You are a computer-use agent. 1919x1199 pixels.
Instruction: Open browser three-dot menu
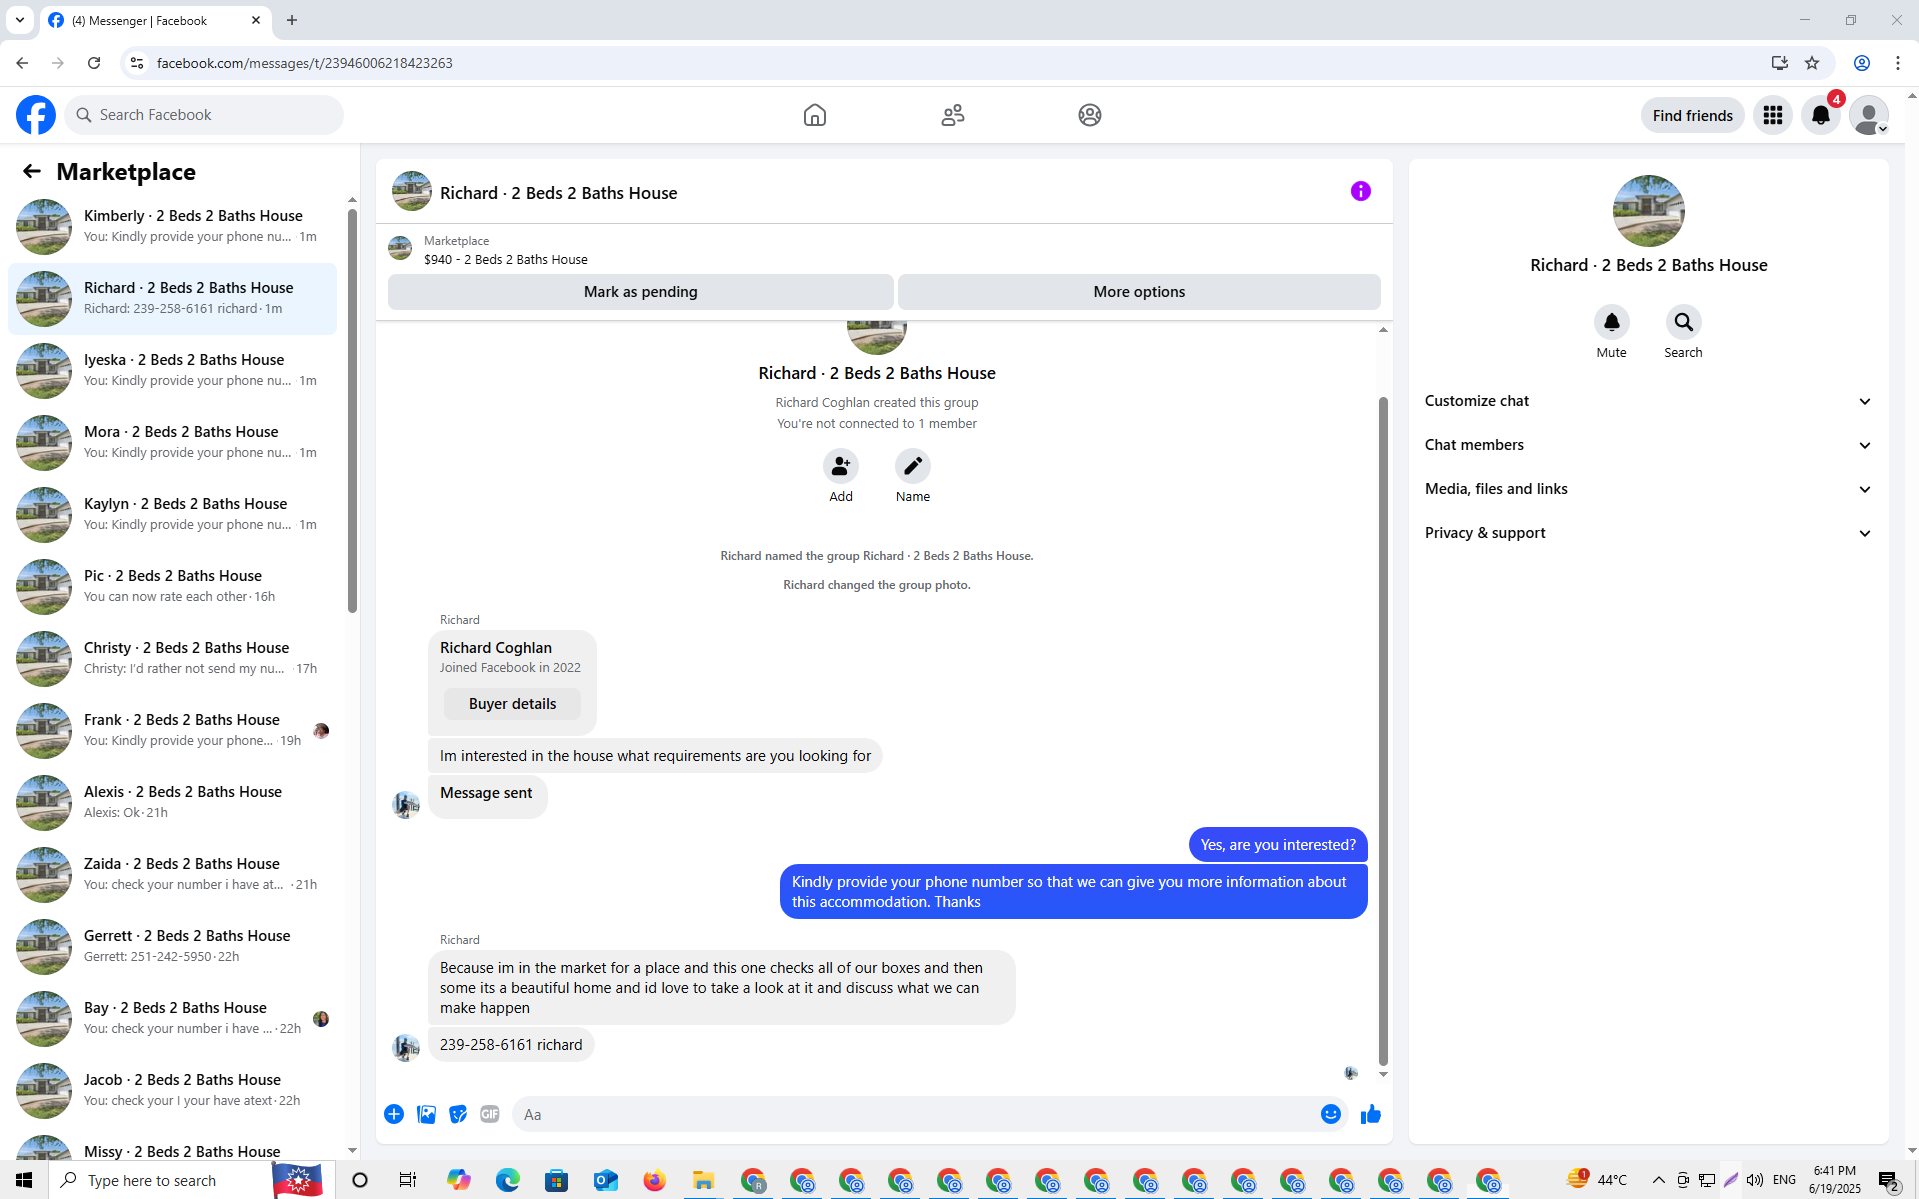click(x=1897, y=63)
